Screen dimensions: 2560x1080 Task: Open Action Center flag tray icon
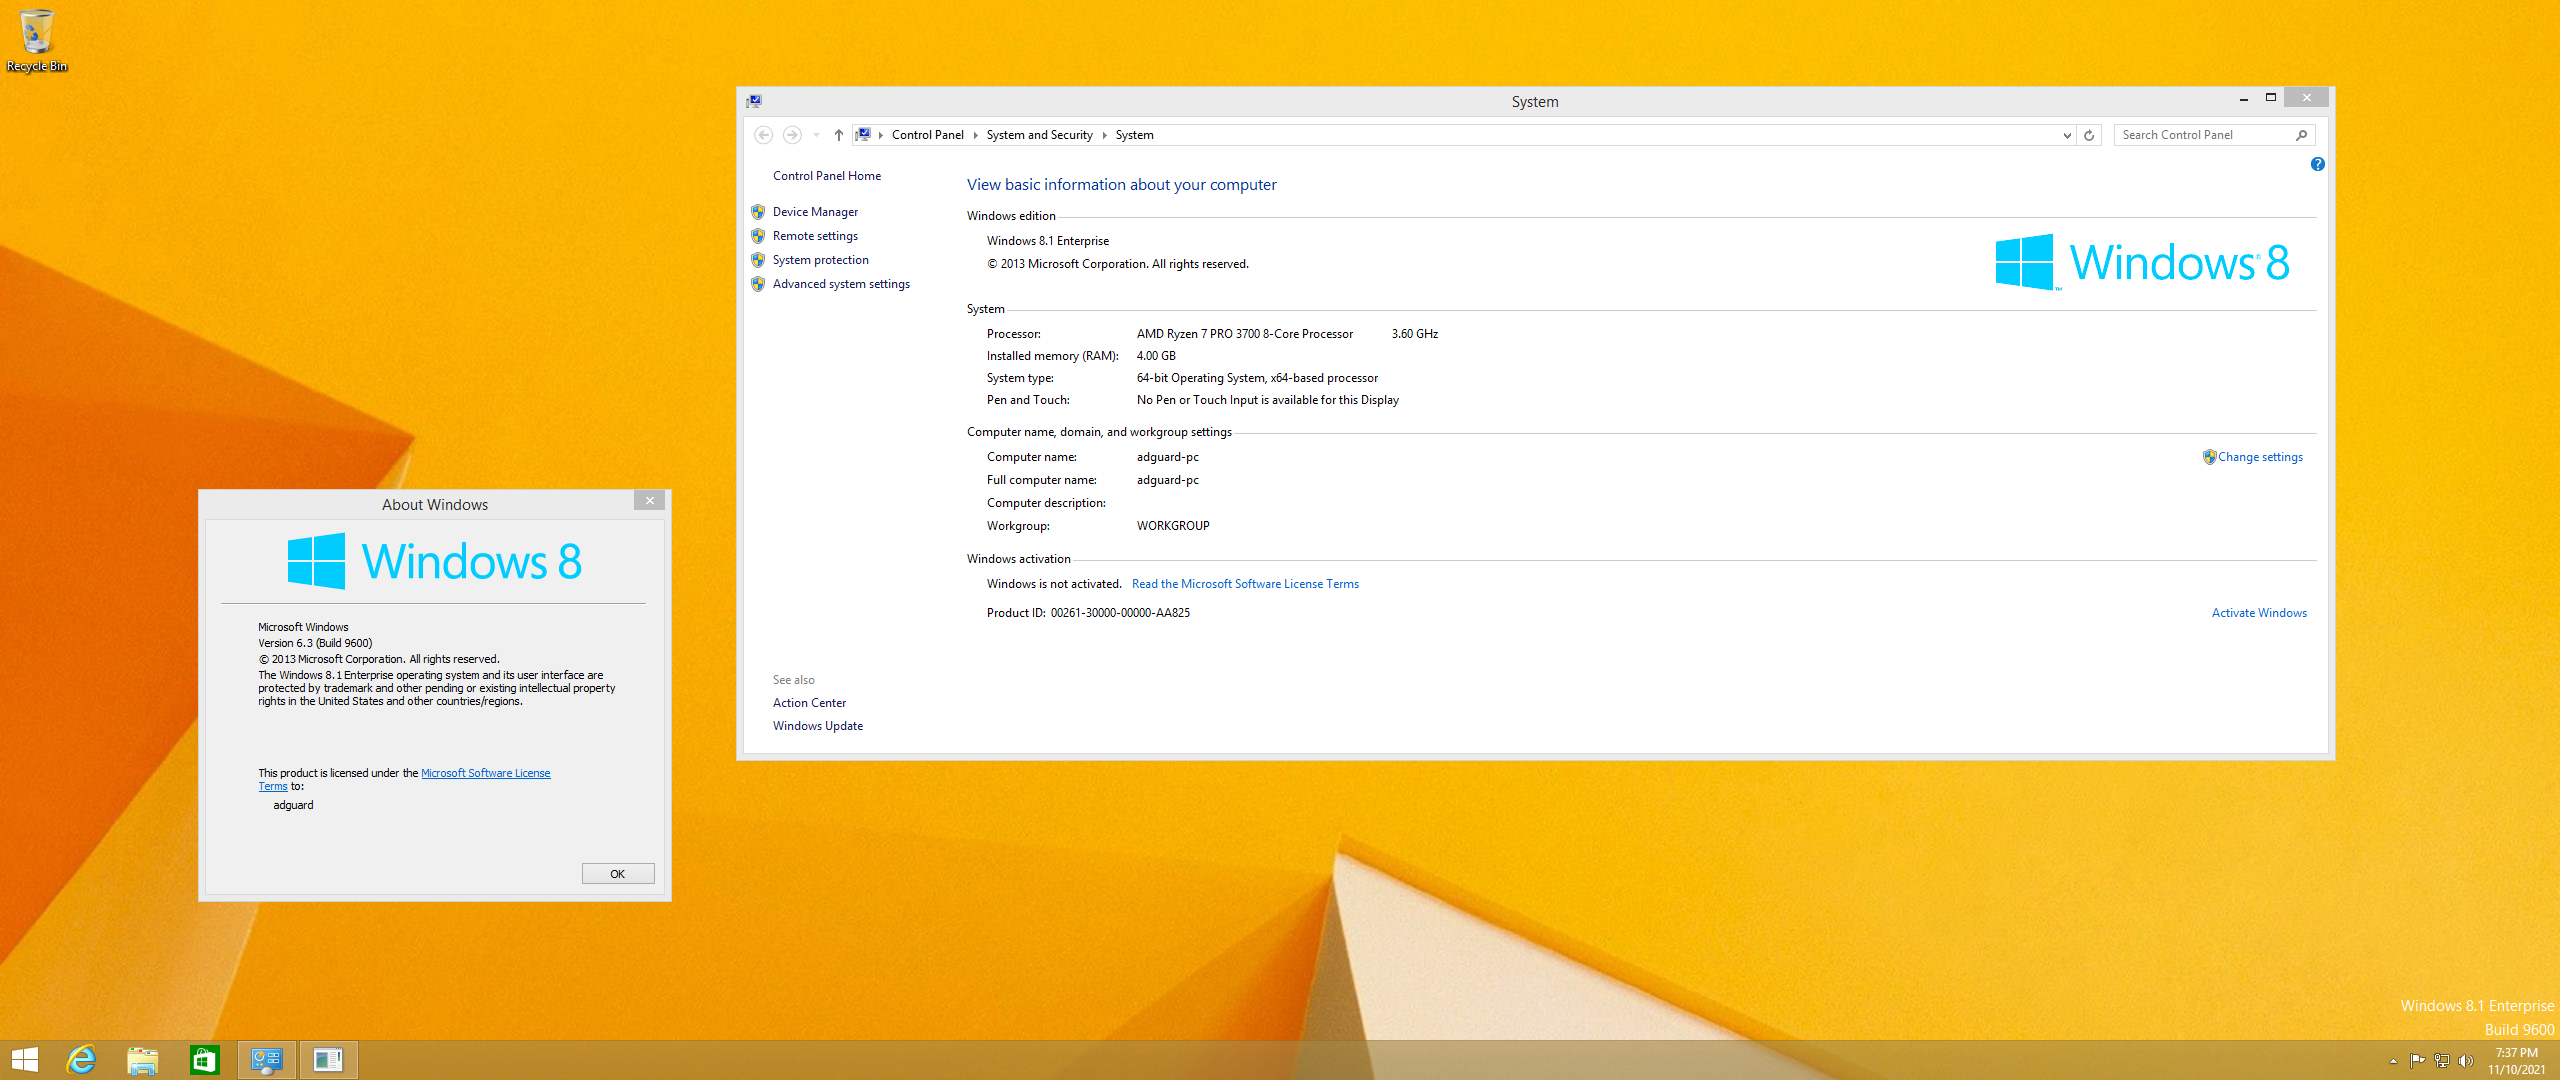click(2418, 1061)
